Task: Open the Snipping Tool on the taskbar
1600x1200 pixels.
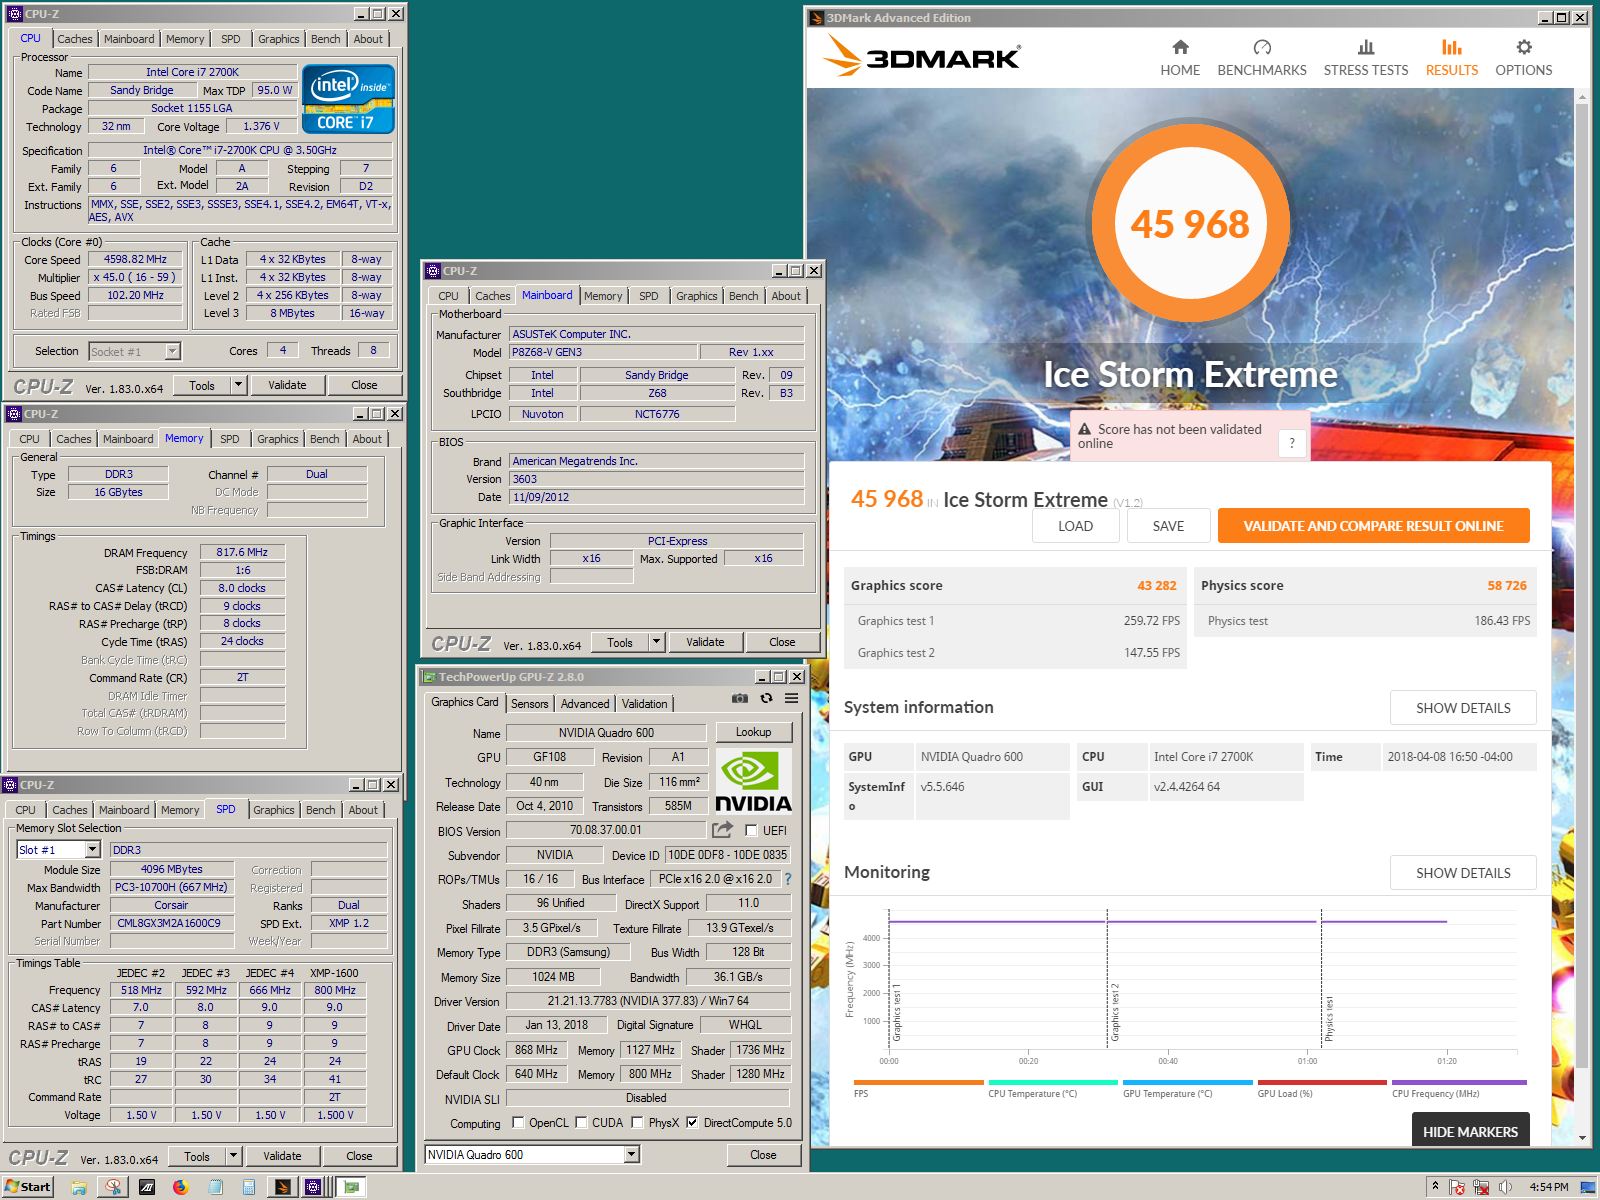Action: click(x=113, y=1187)
